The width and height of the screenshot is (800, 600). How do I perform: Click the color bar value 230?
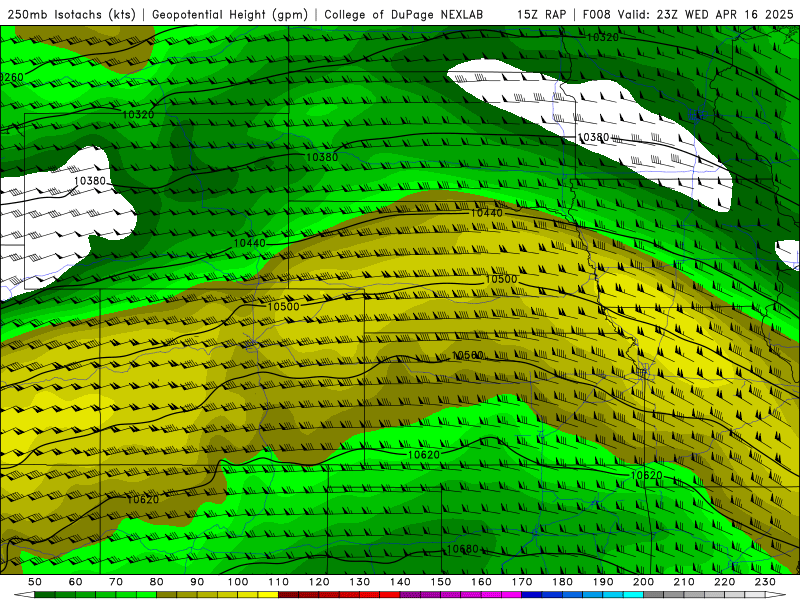point(765,582)
